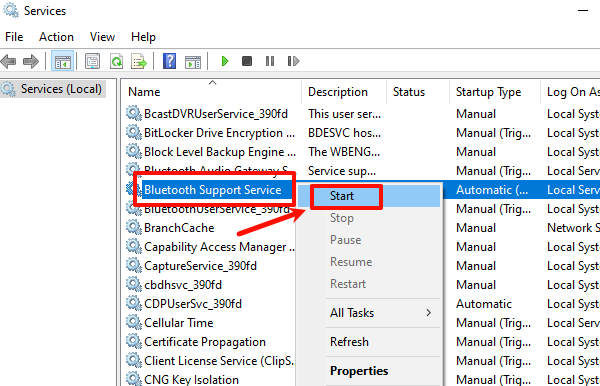Click the gear icon beside cbdhsvc_390fd
This screenshot has width=600, height=386.
point(134,285)
